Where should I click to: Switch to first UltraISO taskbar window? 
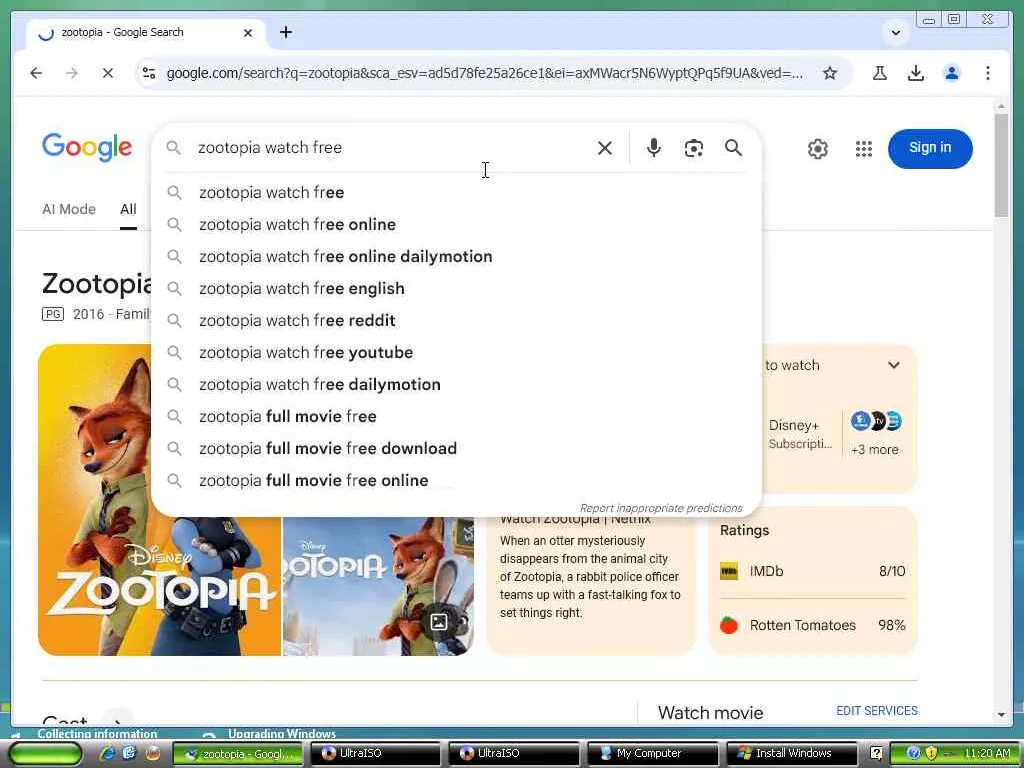[374, 754]
